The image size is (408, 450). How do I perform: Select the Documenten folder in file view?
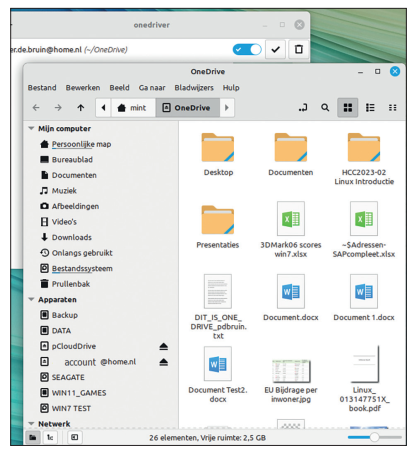(x=291, y=147)
